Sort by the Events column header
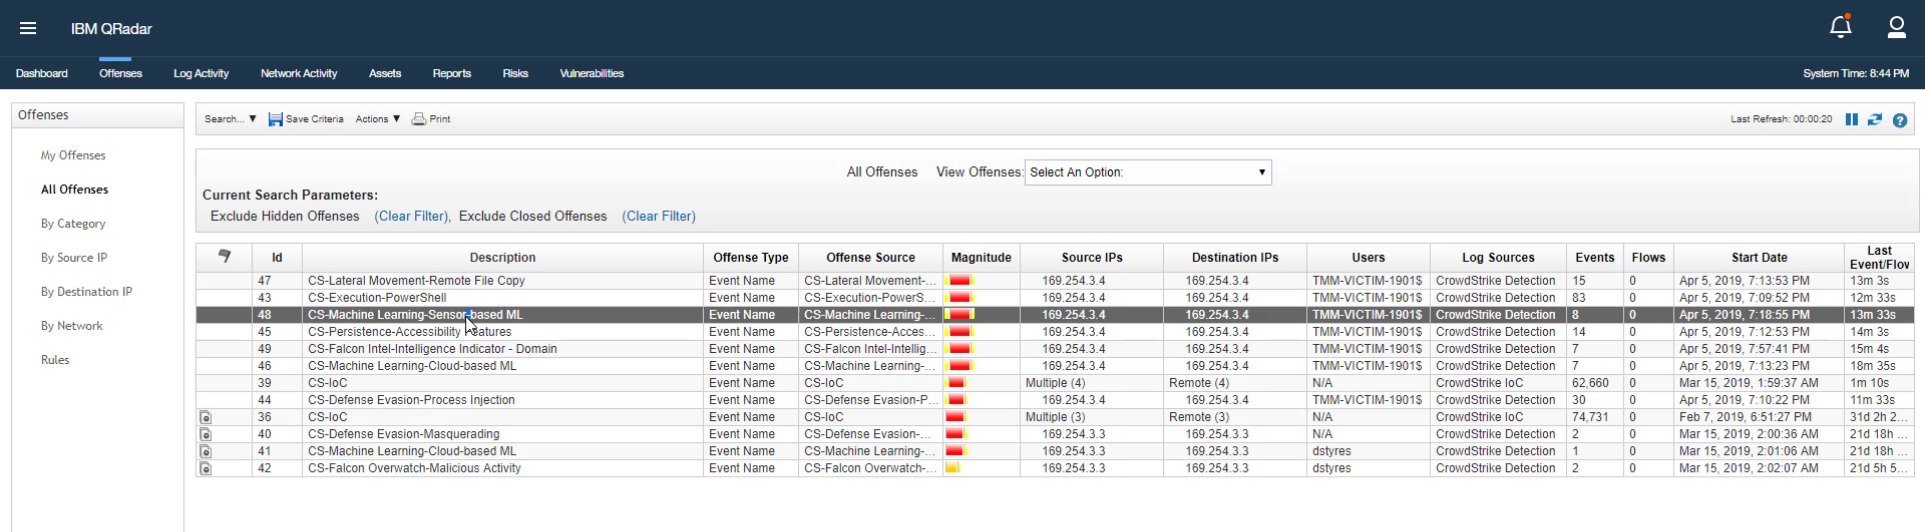 click(x=1594, y=257)
